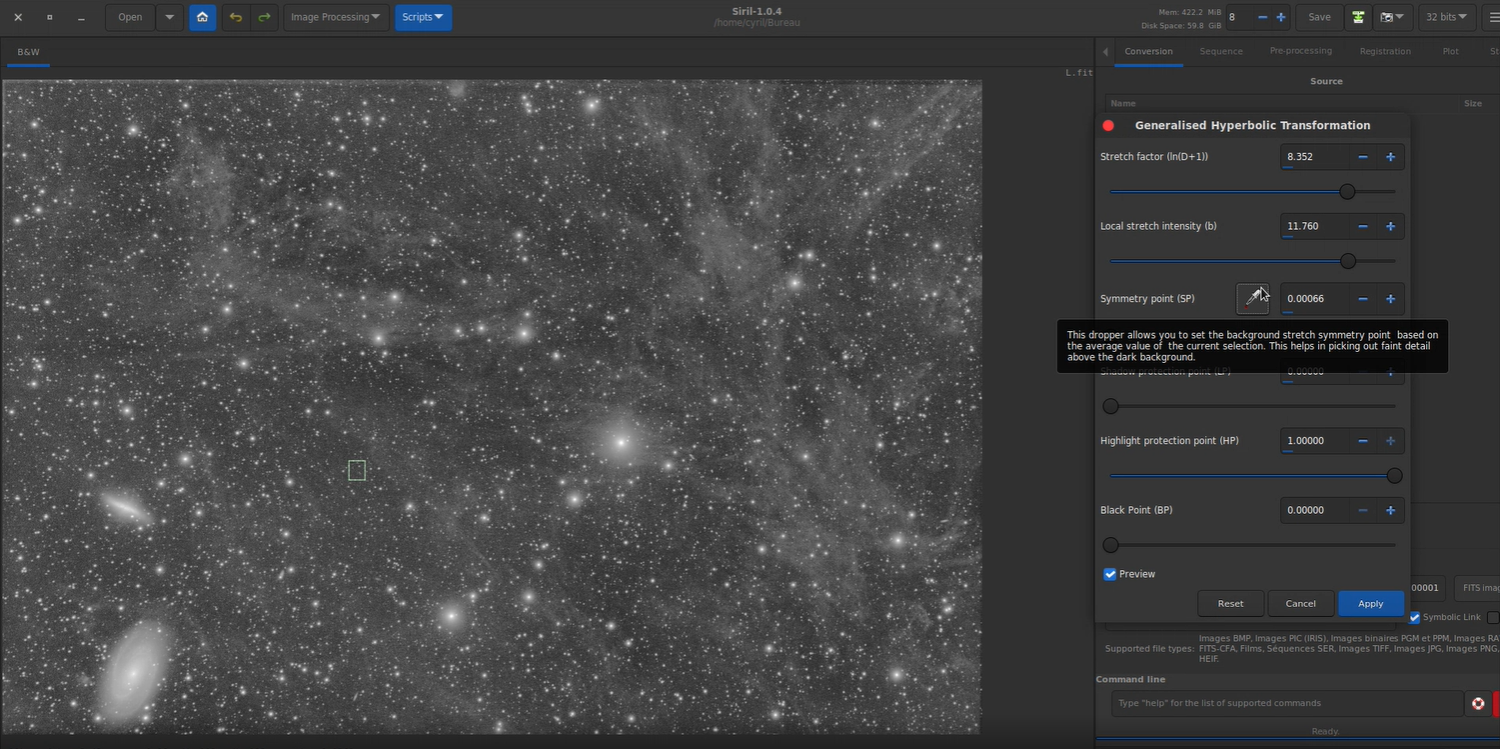The image size is (1500, 749).
Task: Toggle the Symbolic Link checkbox
Action: tap(1414, 617)
